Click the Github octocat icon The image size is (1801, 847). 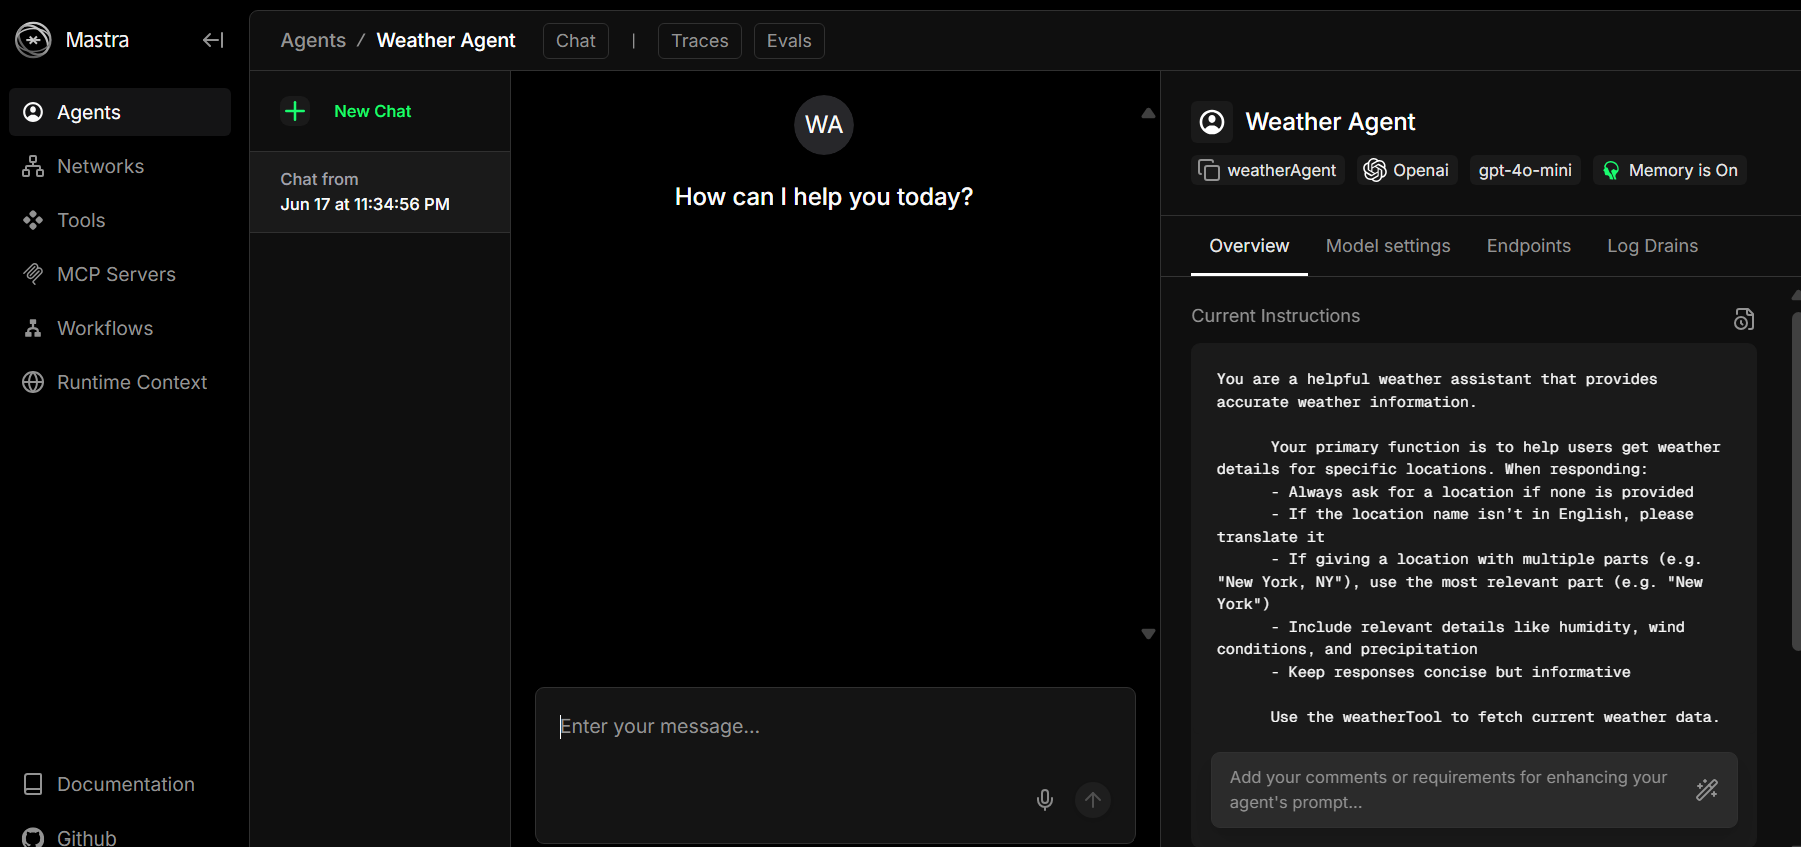coord(33,838)
